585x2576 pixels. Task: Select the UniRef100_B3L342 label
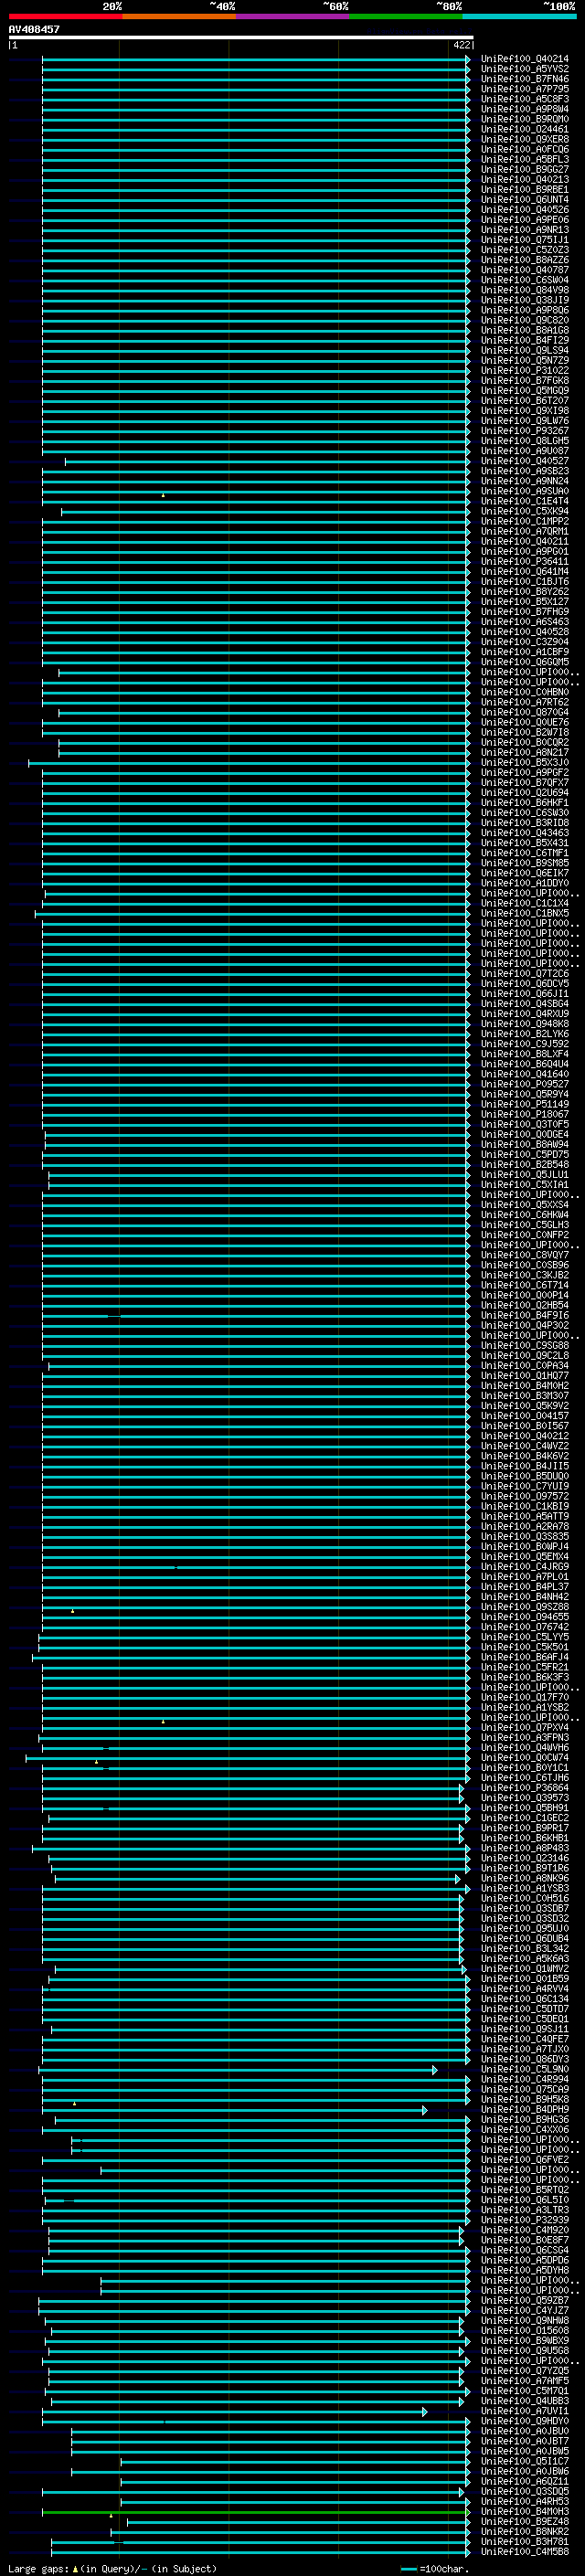[x=524, y=1948]
